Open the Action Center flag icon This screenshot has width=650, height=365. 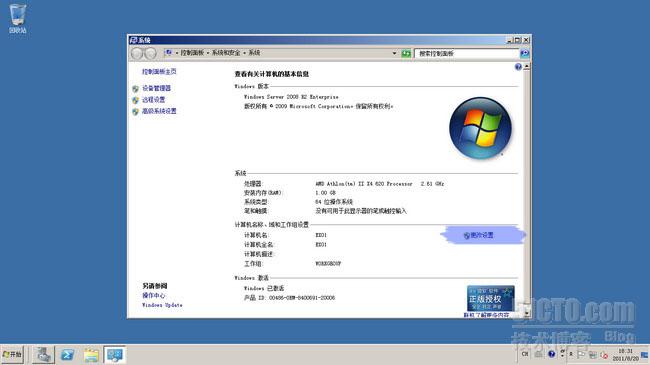581,354
